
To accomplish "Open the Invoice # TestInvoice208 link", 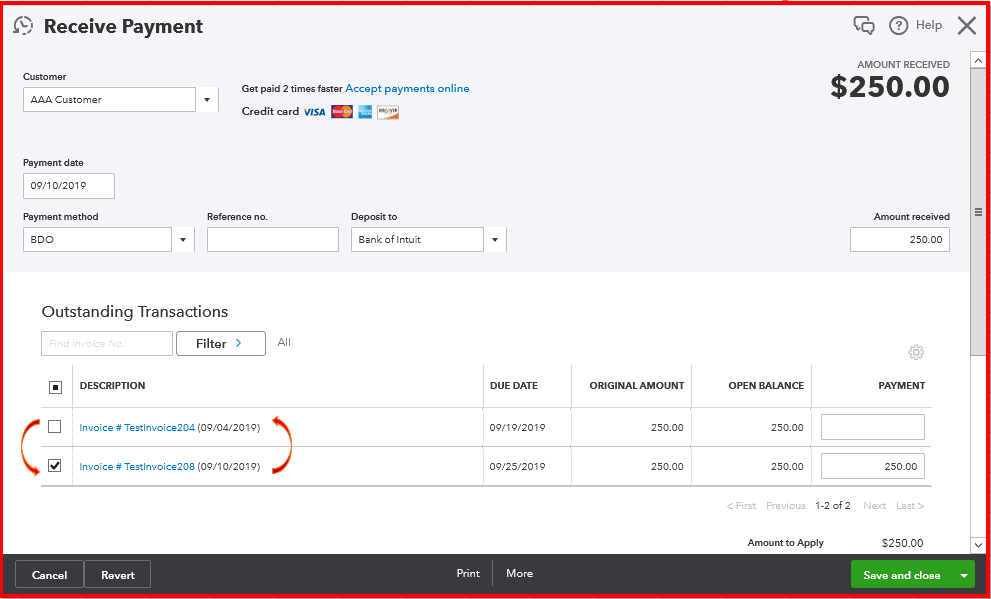I will (x=137, y=467).
